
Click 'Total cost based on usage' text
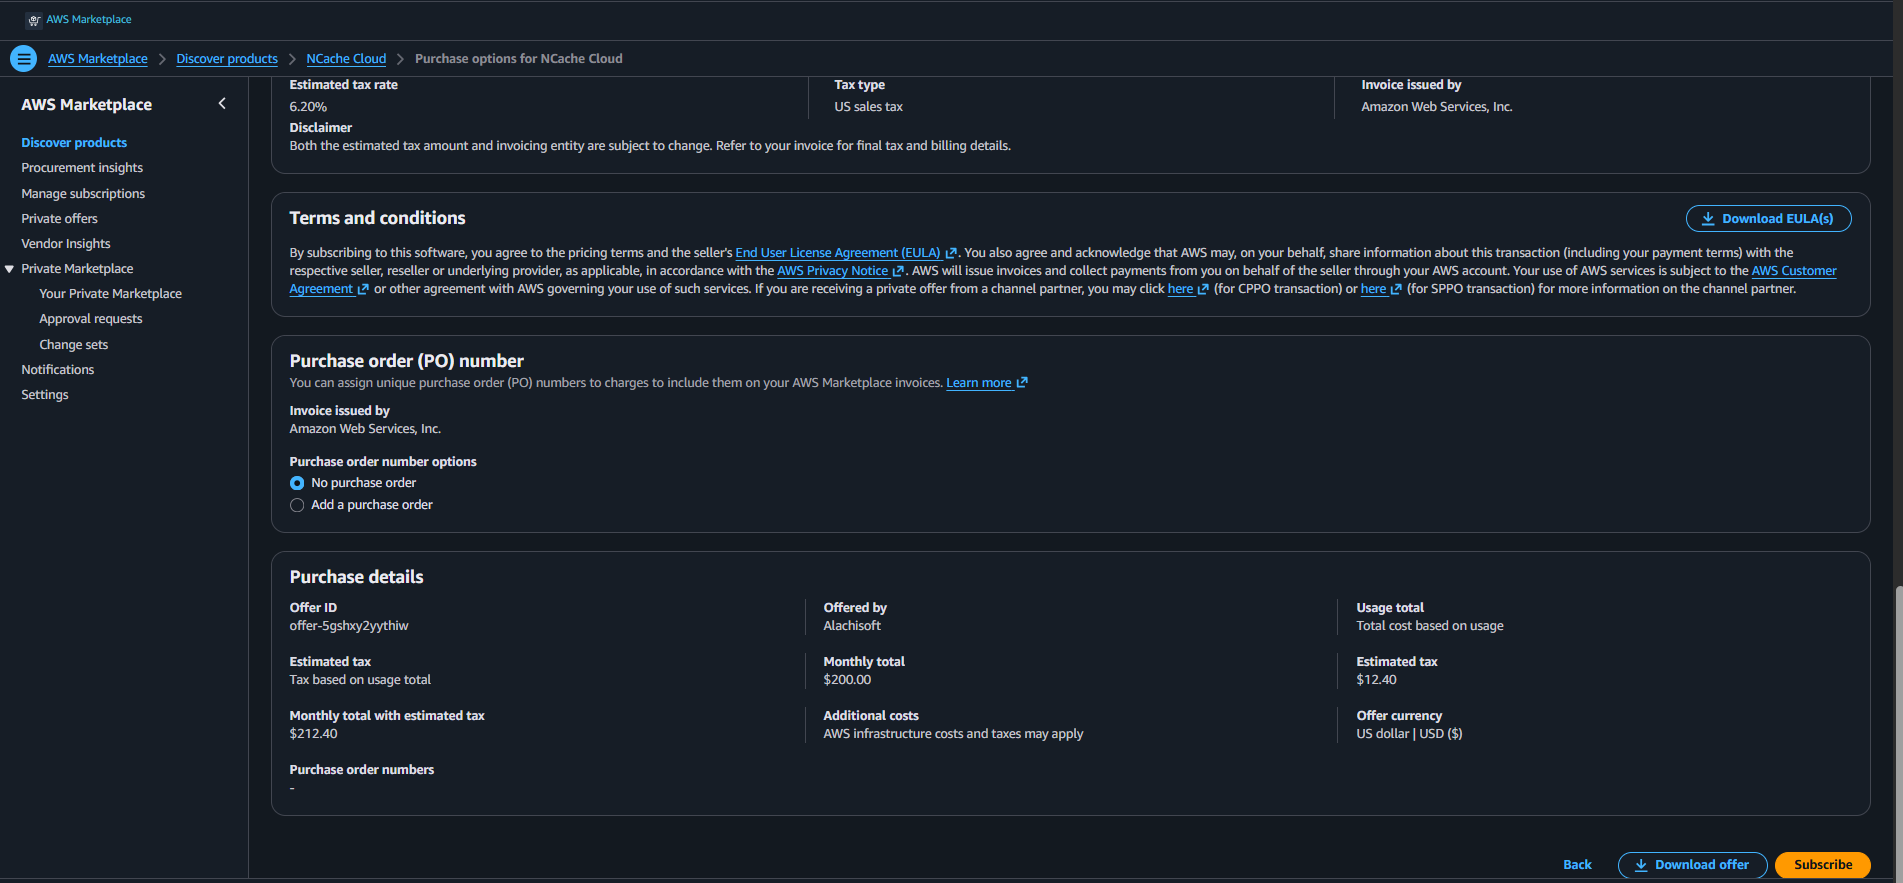click(1429, 626)
